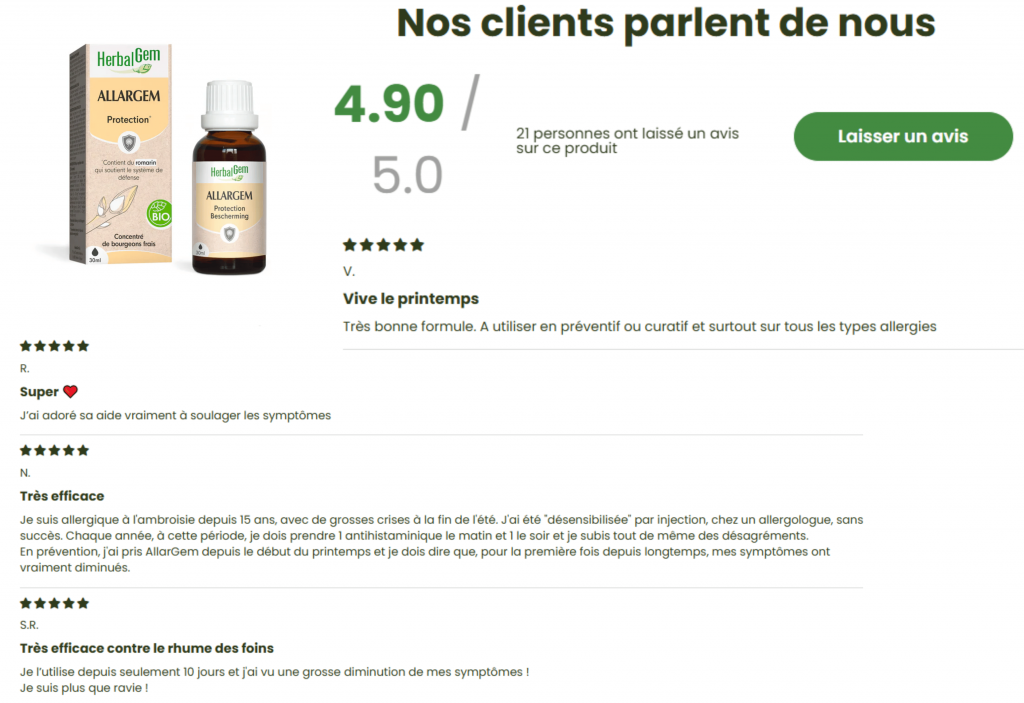Open the Allargem product box image
The image size is (1024, 703).
(121, 154)
